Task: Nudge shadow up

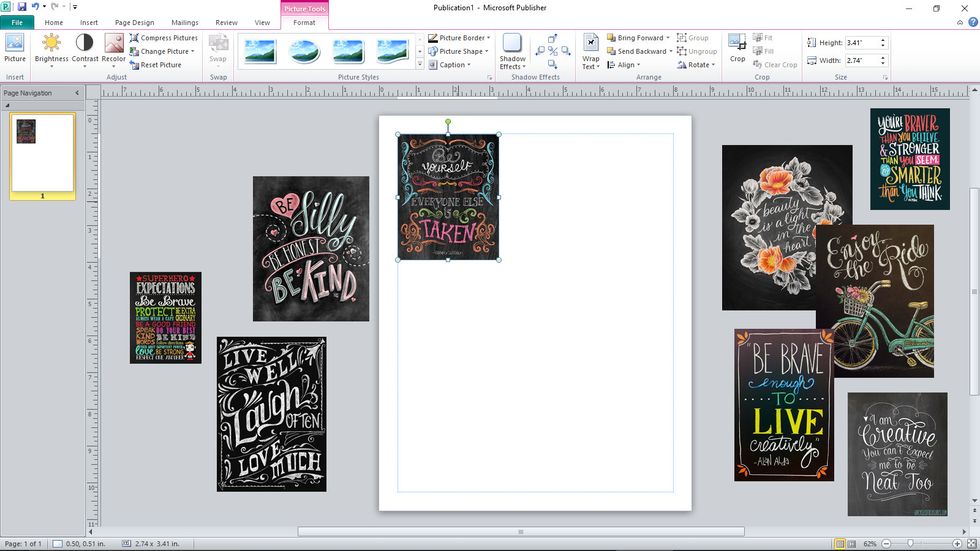Action: (x=552, y=39)
